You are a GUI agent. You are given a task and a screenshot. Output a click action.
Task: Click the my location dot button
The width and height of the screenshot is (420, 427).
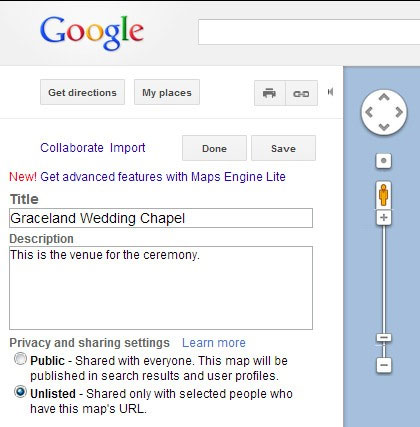point(384,161)
